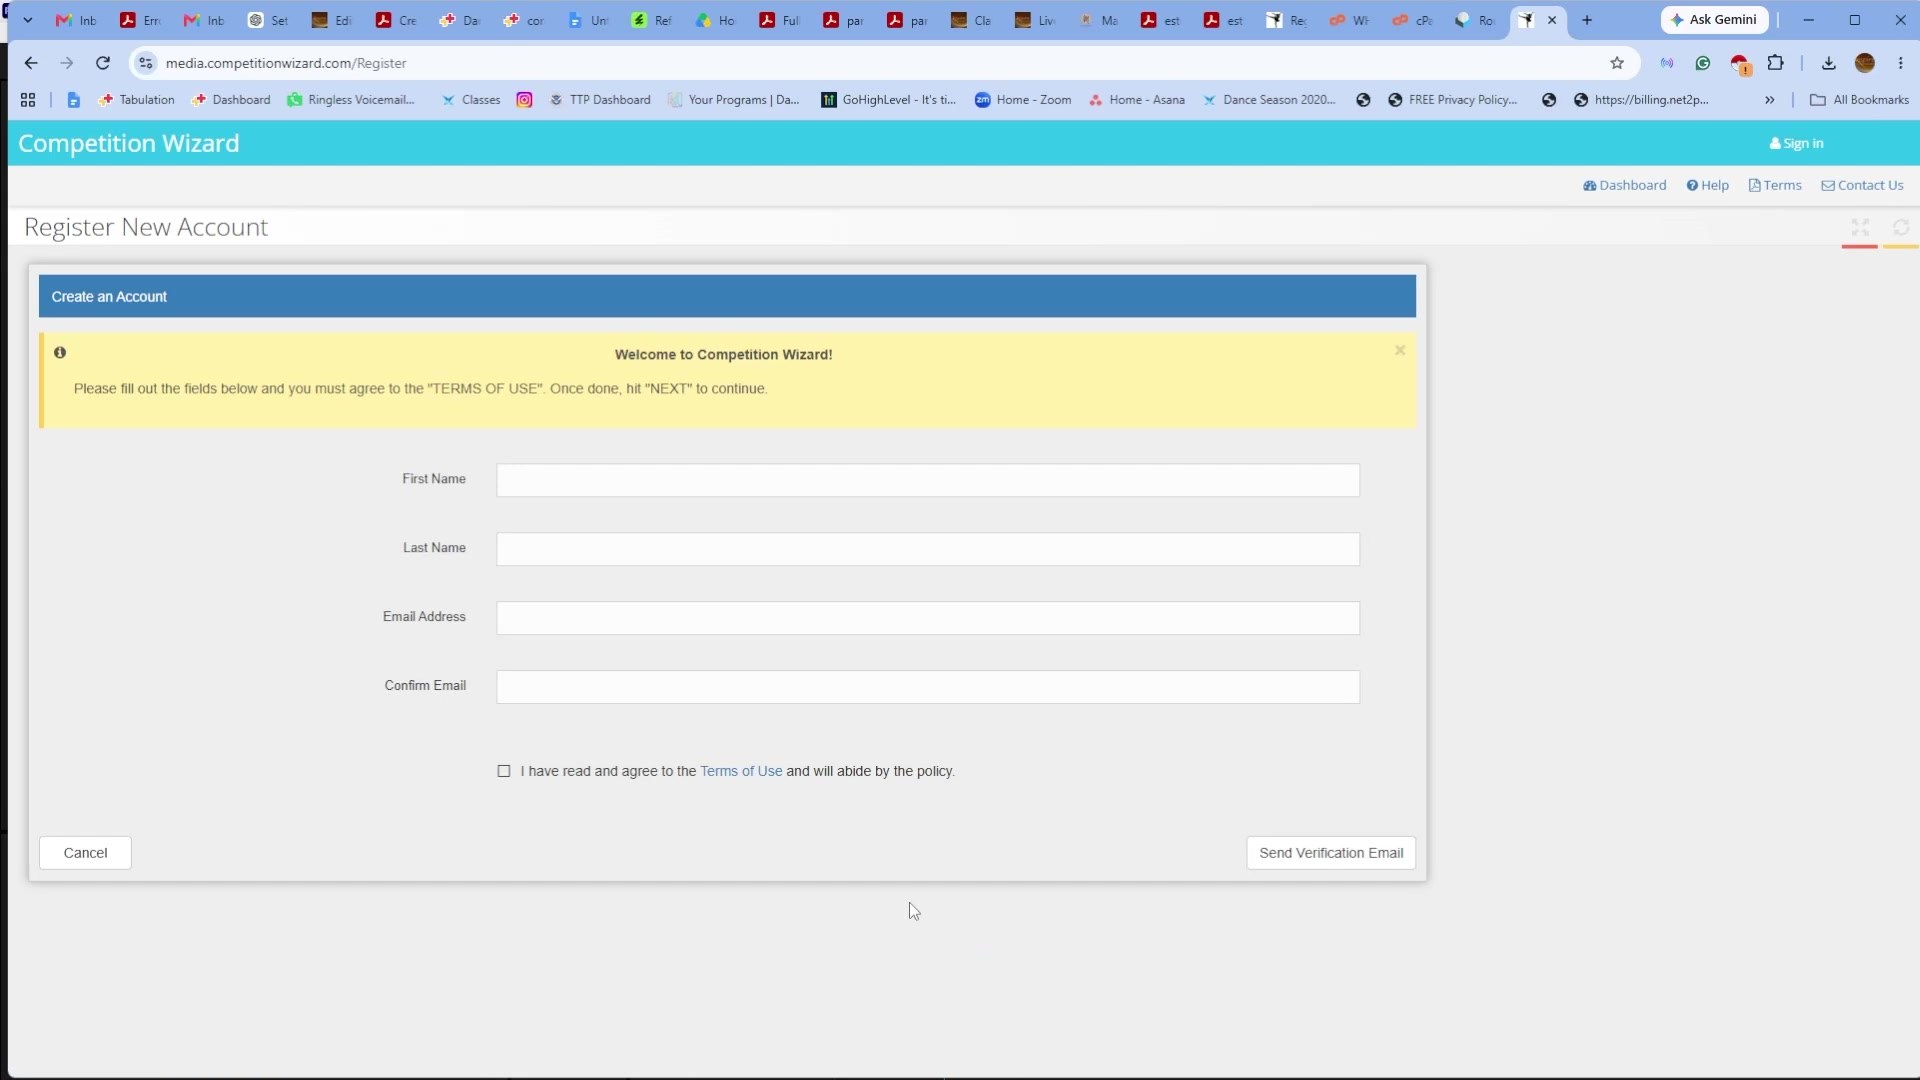Open the Tabulation bookmark
This screenshot has height=1080, width=1920.
[x=136, y=100]
